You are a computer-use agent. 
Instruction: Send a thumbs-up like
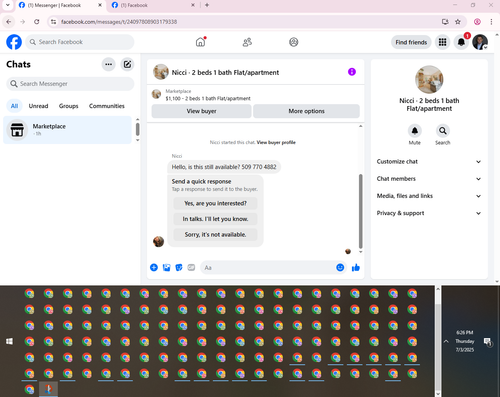[356, 267]
